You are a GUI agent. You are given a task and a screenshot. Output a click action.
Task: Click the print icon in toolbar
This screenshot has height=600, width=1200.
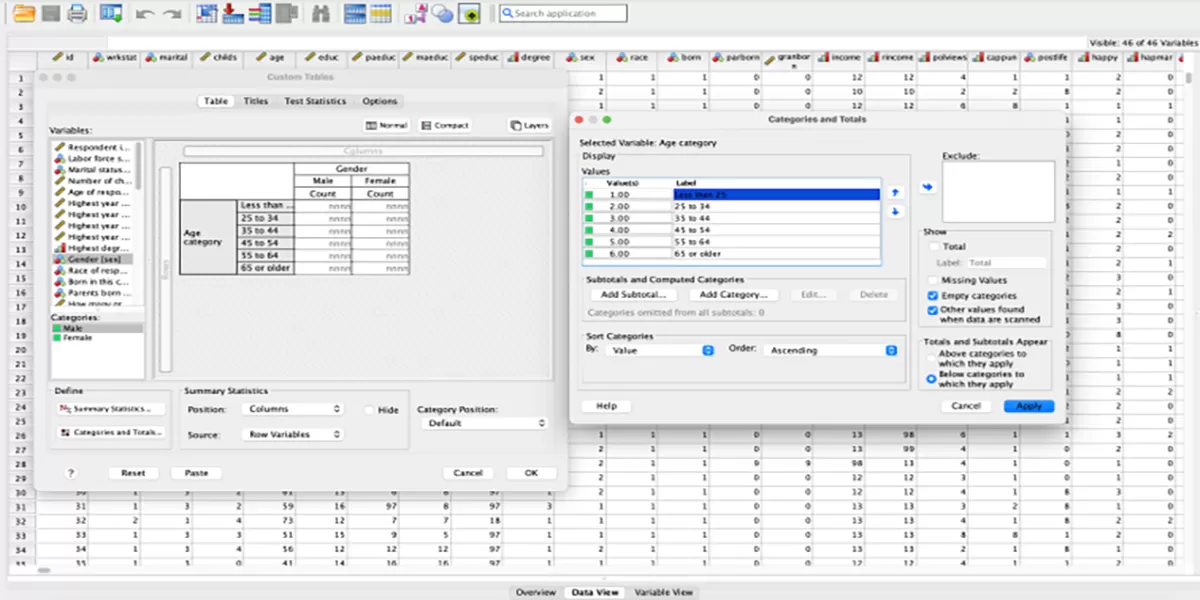[x=77, y=14]
